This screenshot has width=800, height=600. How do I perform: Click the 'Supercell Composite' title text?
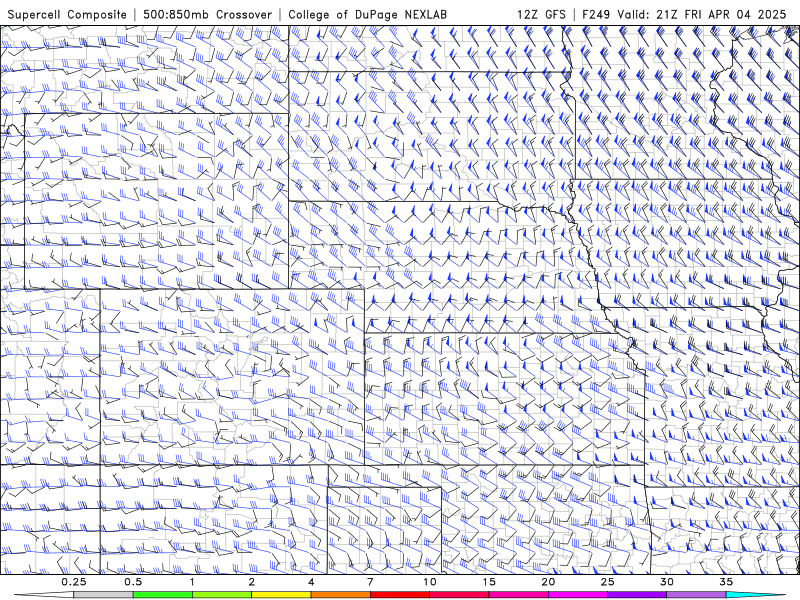(67, 15)
